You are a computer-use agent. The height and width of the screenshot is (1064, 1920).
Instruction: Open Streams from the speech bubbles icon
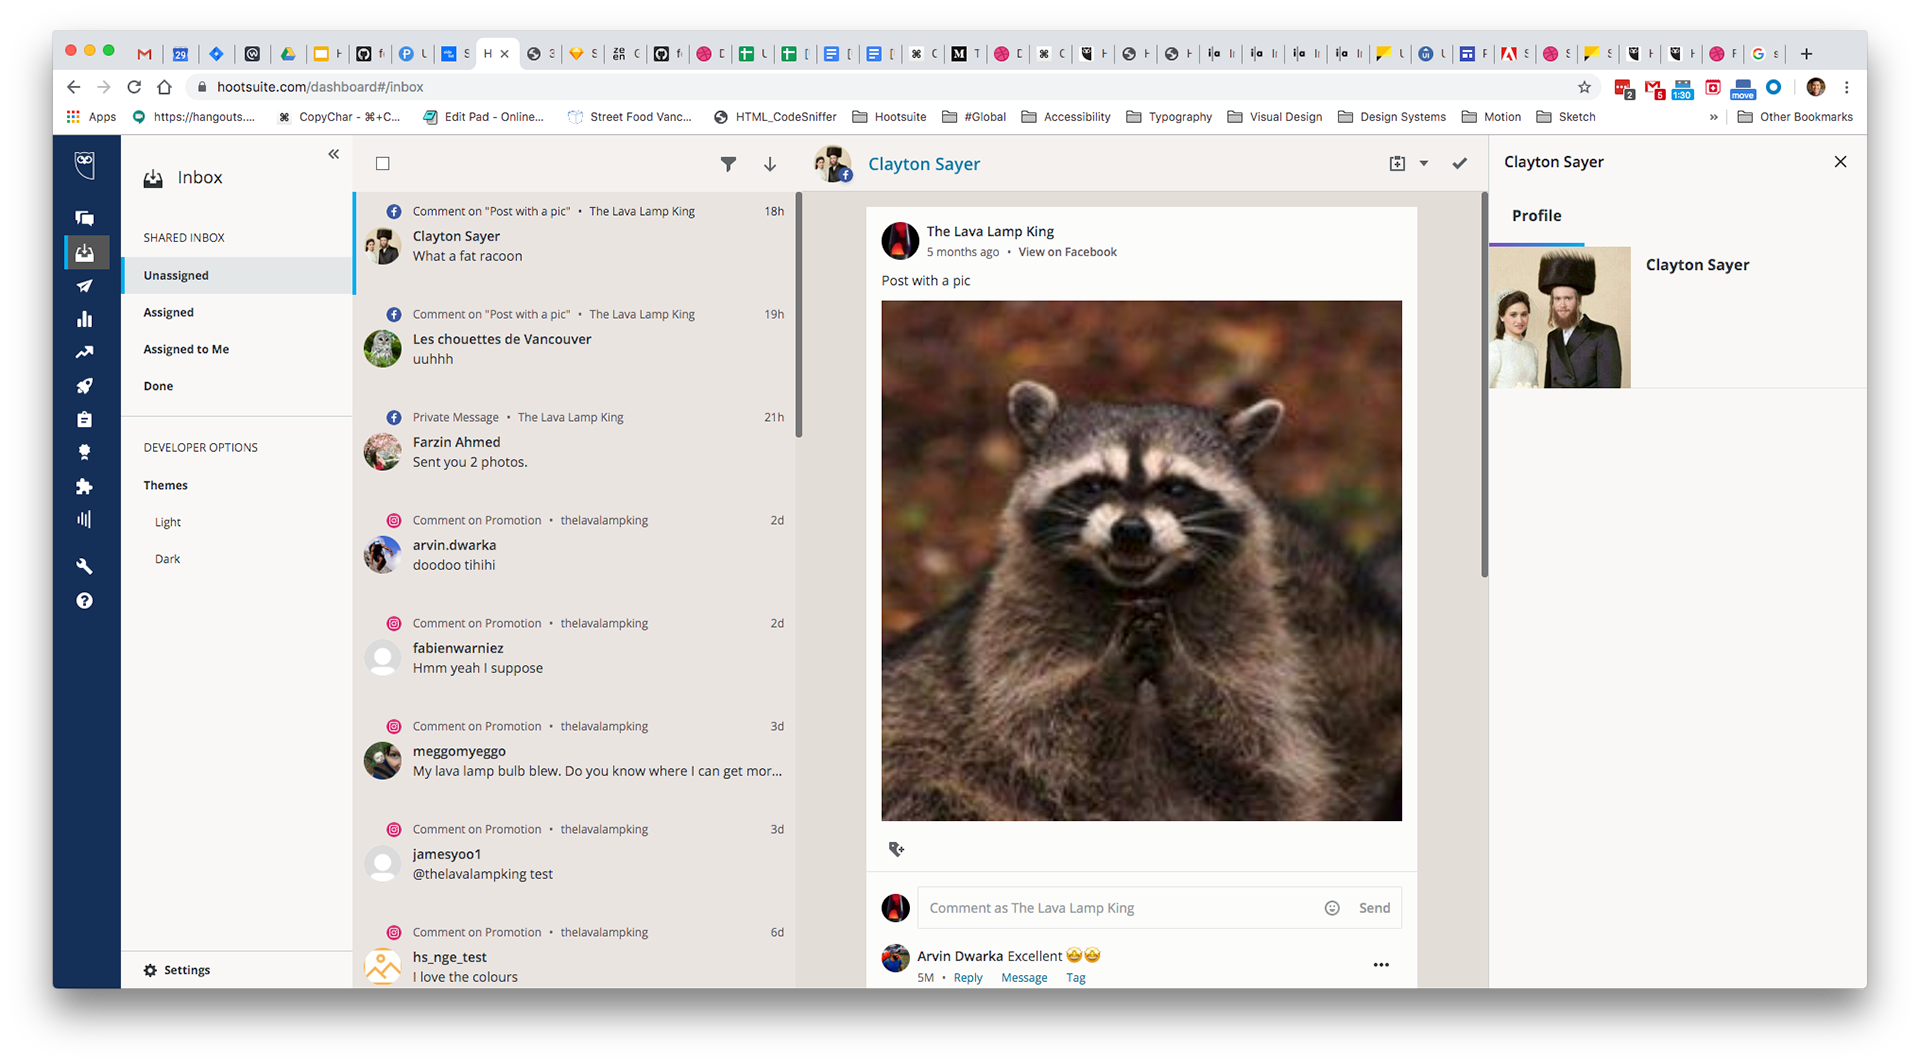pos(85,218)
